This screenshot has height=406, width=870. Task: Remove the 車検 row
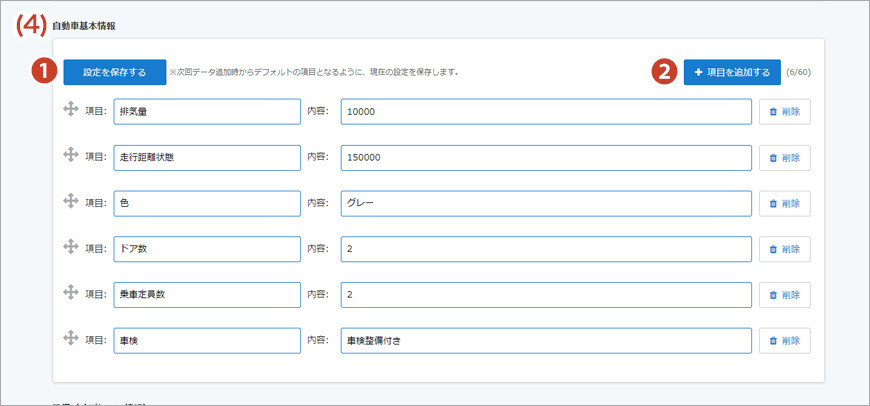pyautogui.click(x=784, y=341)
